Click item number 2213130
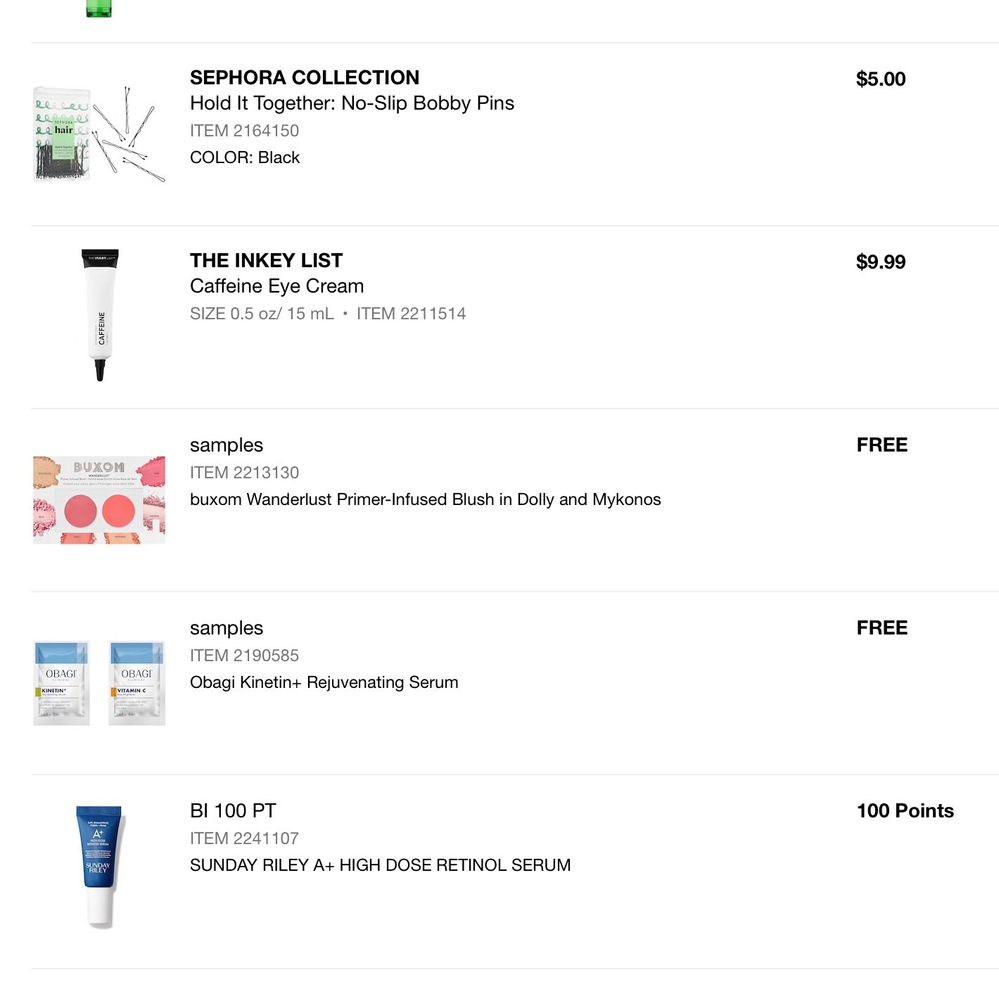This screenshot has width=999, height=984. 244,472
